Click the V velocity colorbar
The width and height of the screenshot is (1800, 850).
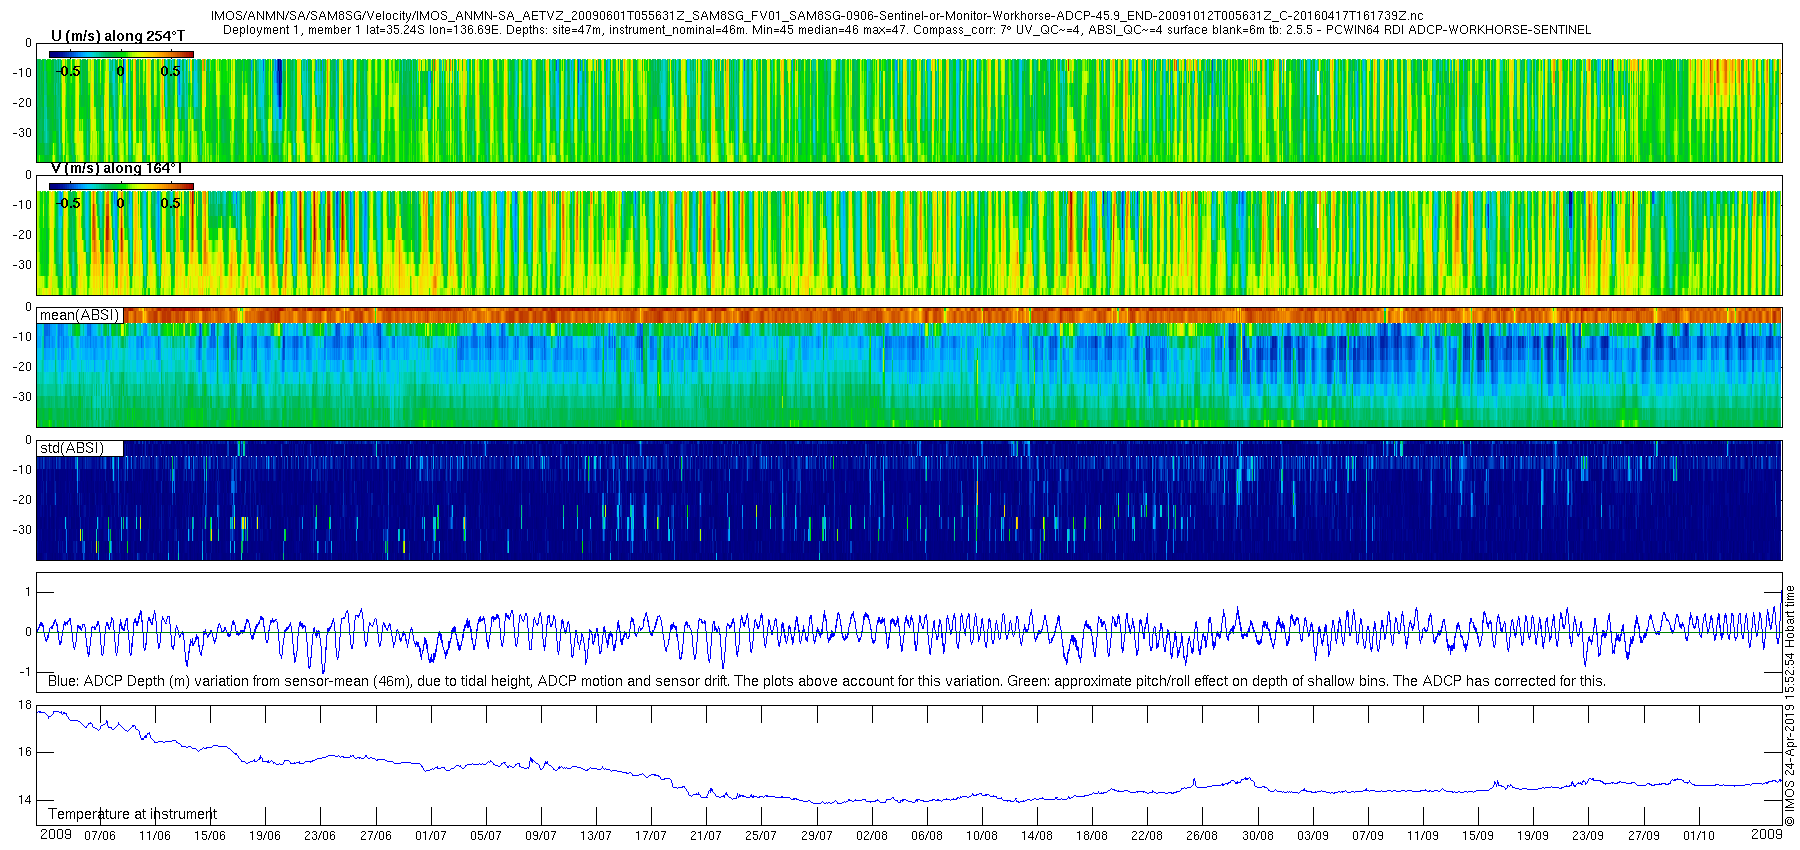(121, 186)
